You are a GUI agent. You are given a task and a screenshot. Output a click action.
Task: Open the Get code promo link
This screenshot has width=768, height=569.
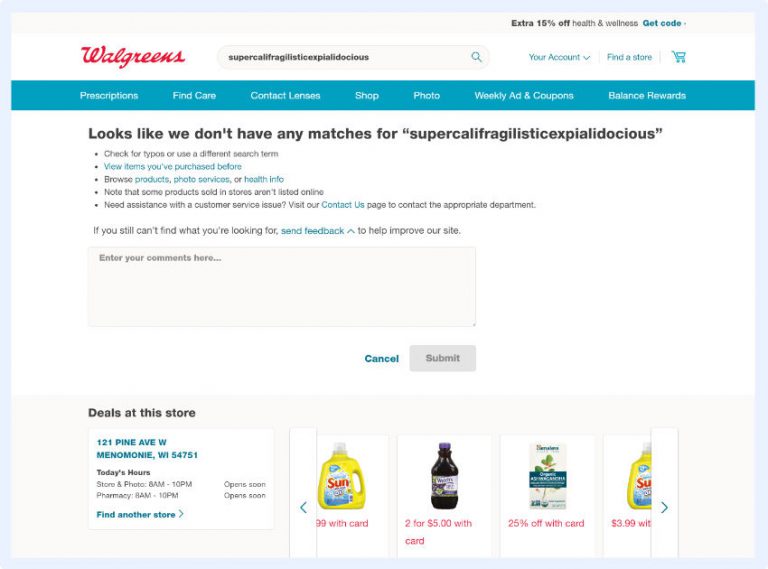click(x=662, y=23)
